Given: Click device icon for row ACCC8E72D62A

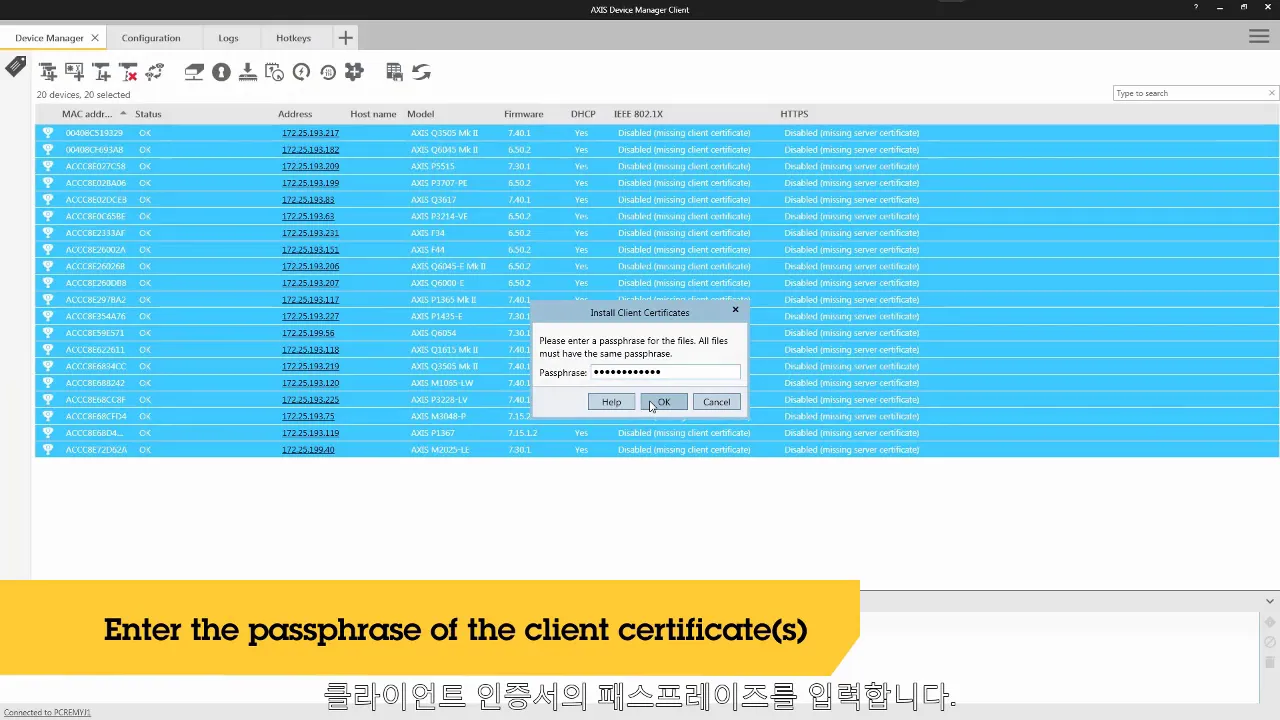Looking at the screenshot, I should [x=47, y=450].
